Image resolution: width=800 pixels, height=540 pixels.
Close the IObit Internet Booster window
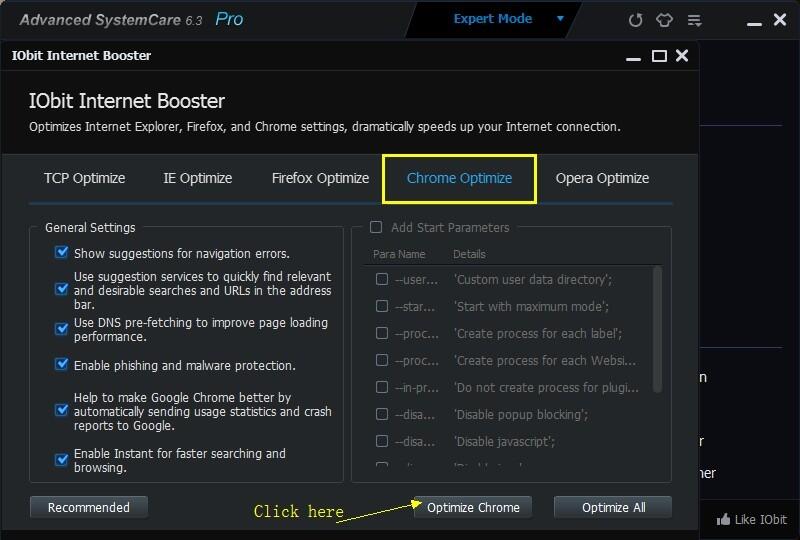pos(682,56)
